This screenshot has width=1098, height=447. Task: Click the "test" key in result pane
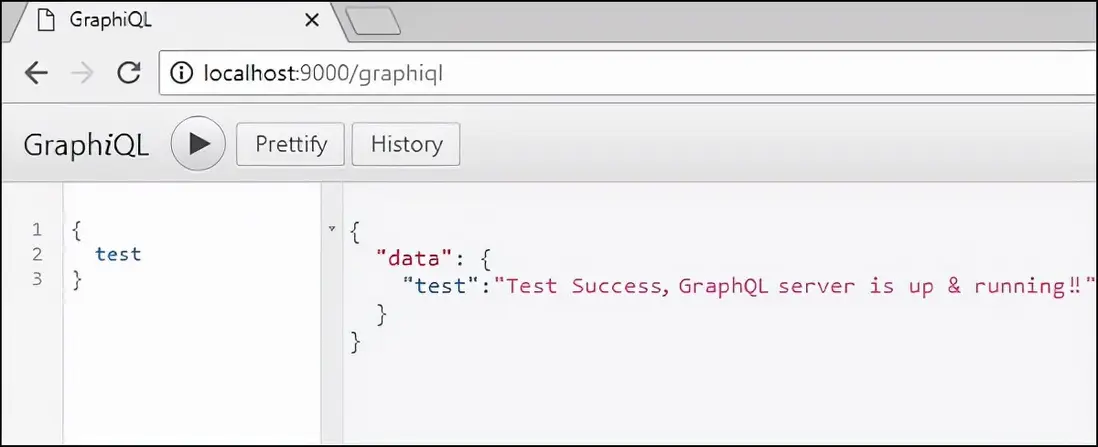[x=435, y=286]
